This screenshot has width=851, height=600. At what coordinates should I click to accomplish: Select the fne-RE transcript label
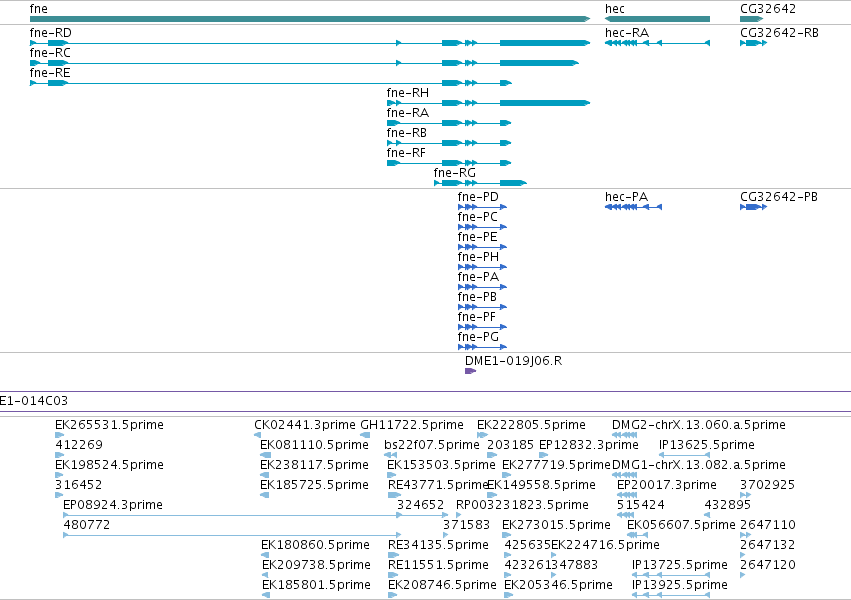(x=50, y=73)
